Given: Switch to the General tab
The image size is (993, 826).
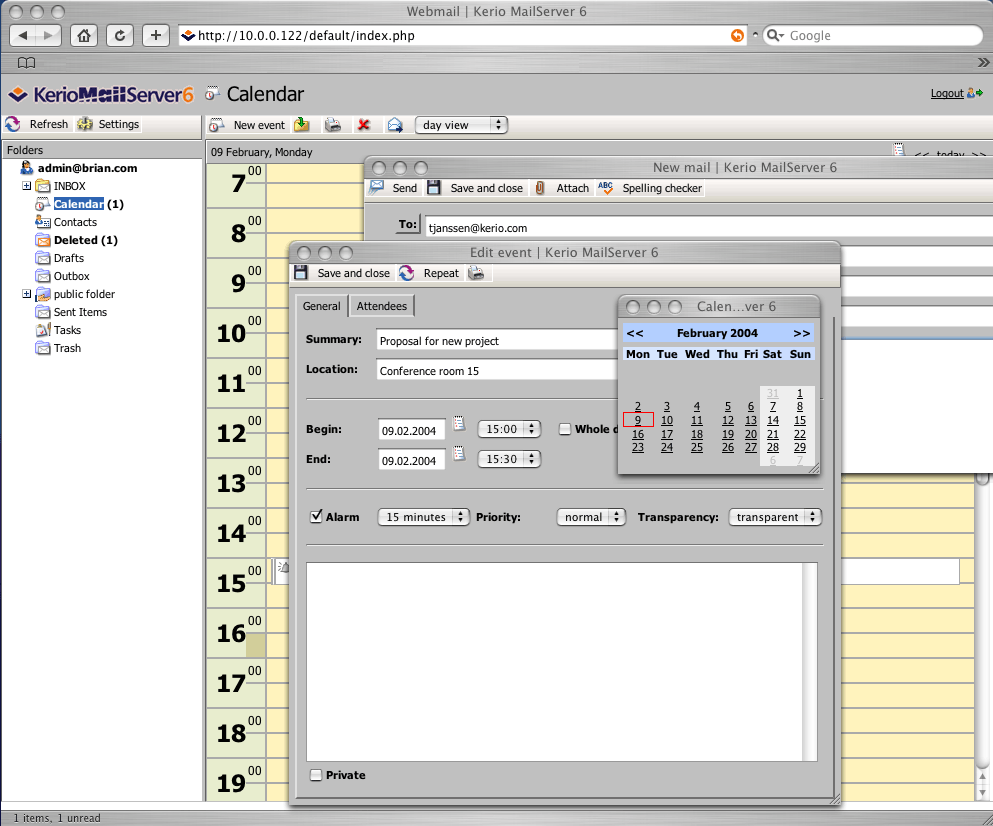Looking at the screenshot, I should (322, 306).
